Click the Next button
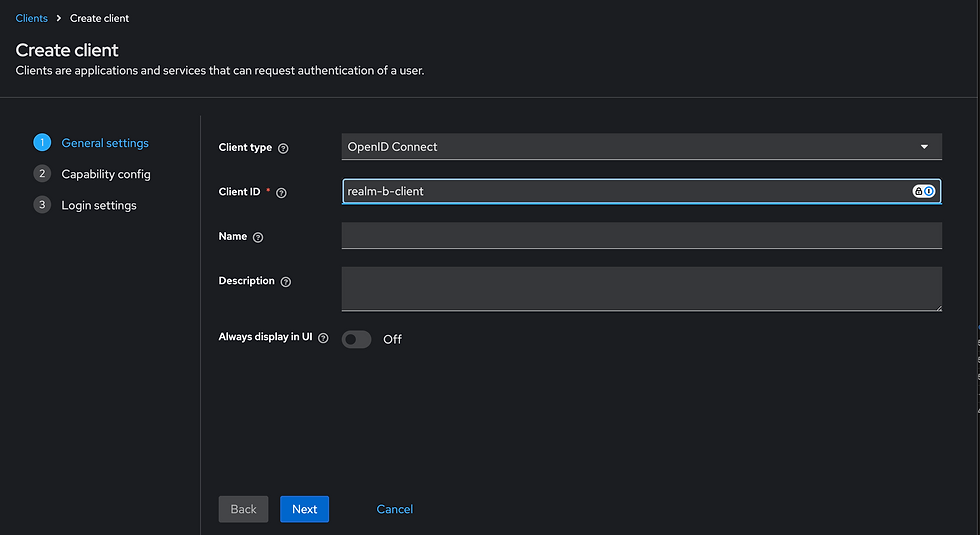 pyautogui.click(x=304, y=509)
